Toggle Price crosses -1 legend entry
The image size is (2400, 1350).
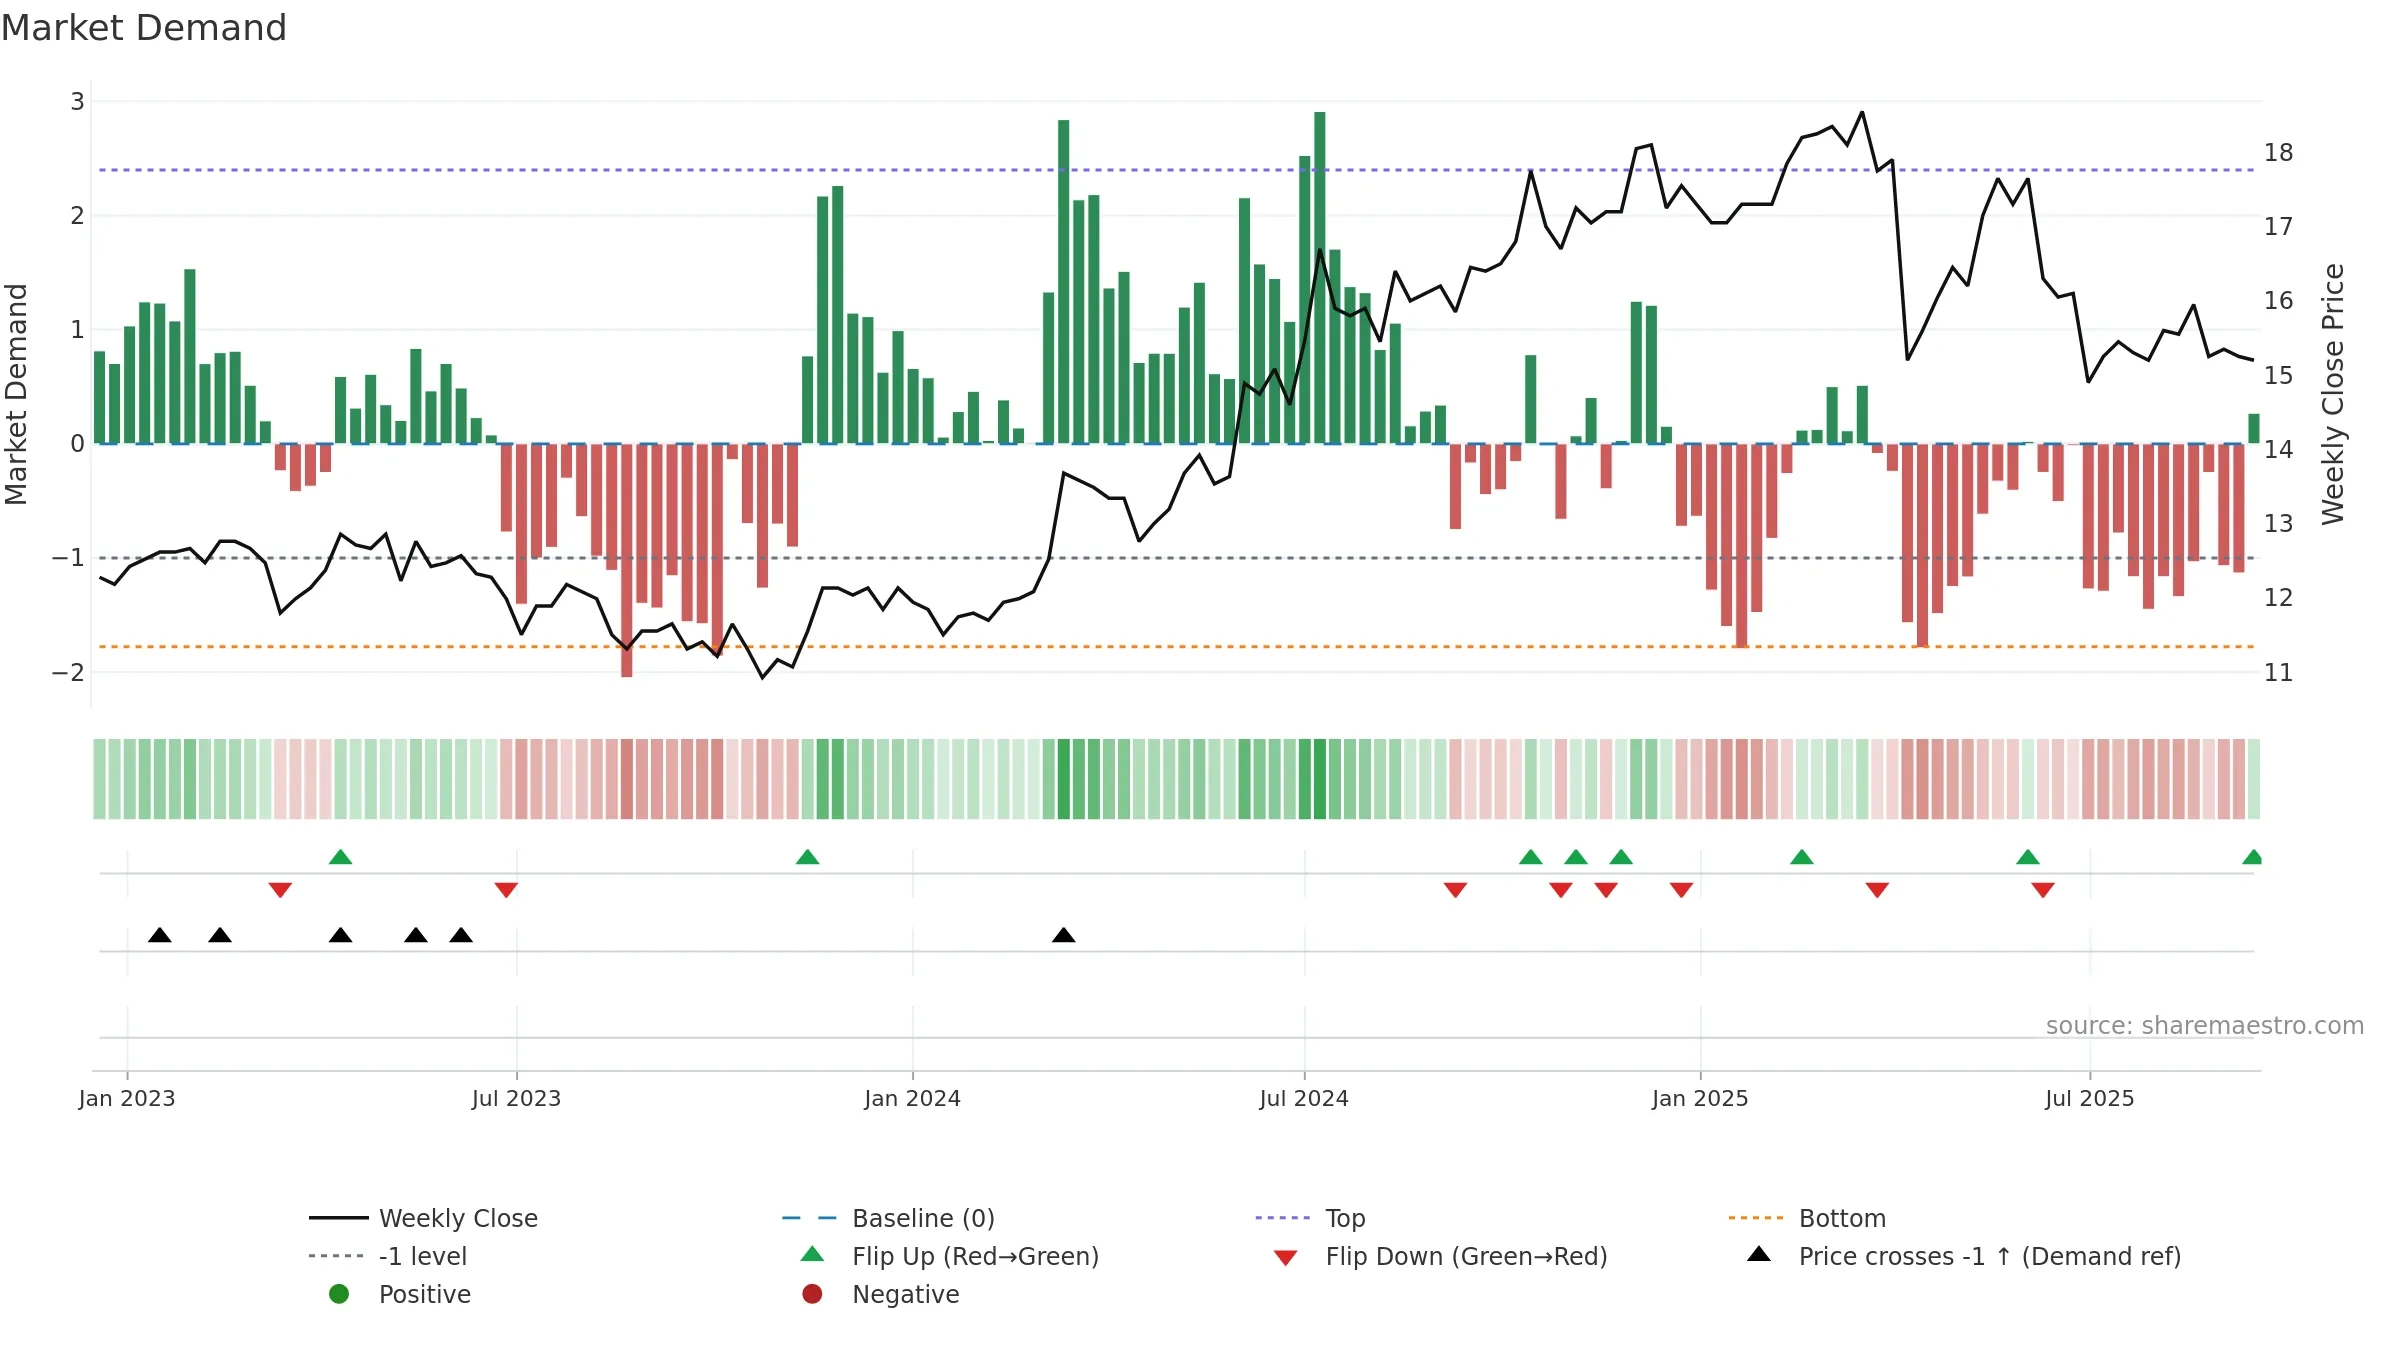[x=1964, y=1256]
